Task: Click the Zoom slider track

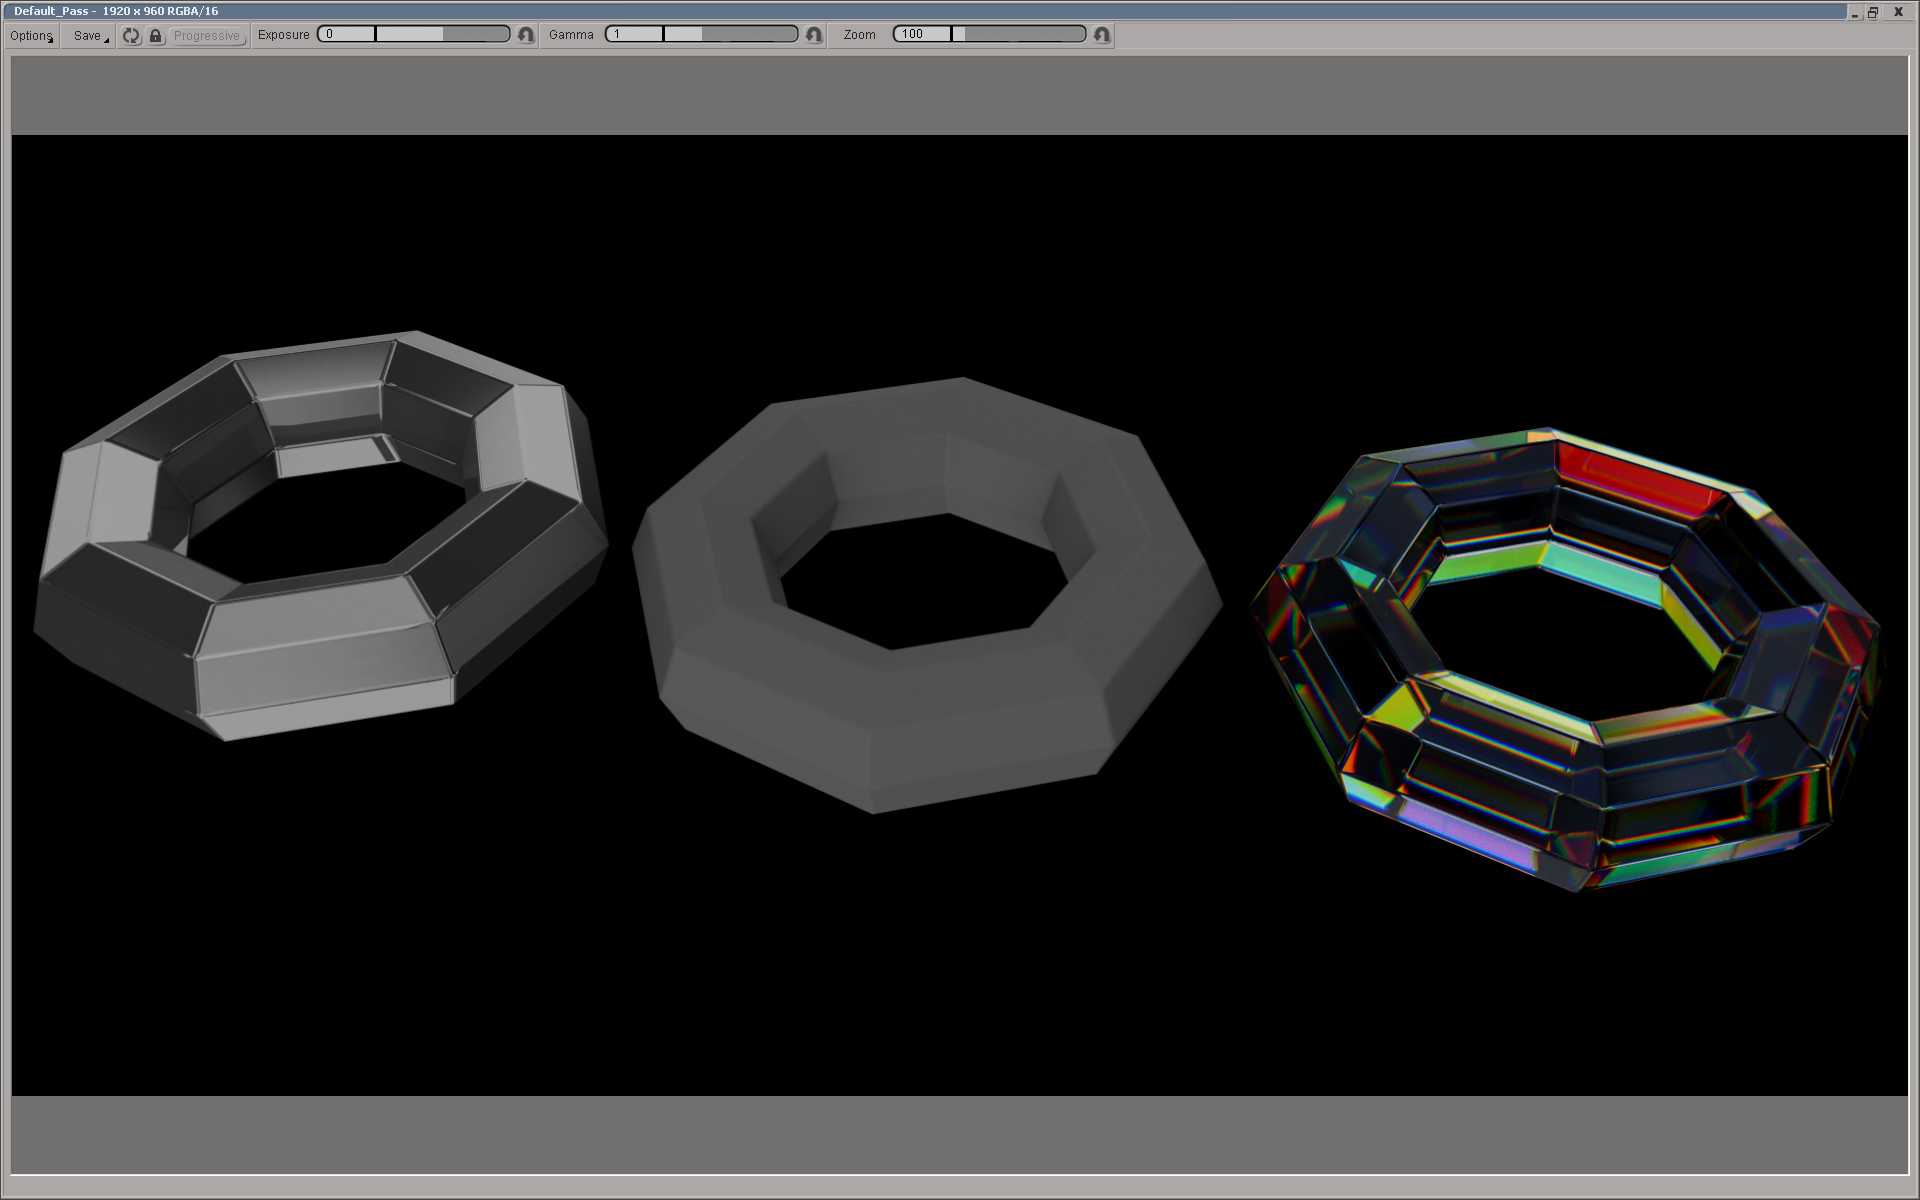Action: [1018, 34]
